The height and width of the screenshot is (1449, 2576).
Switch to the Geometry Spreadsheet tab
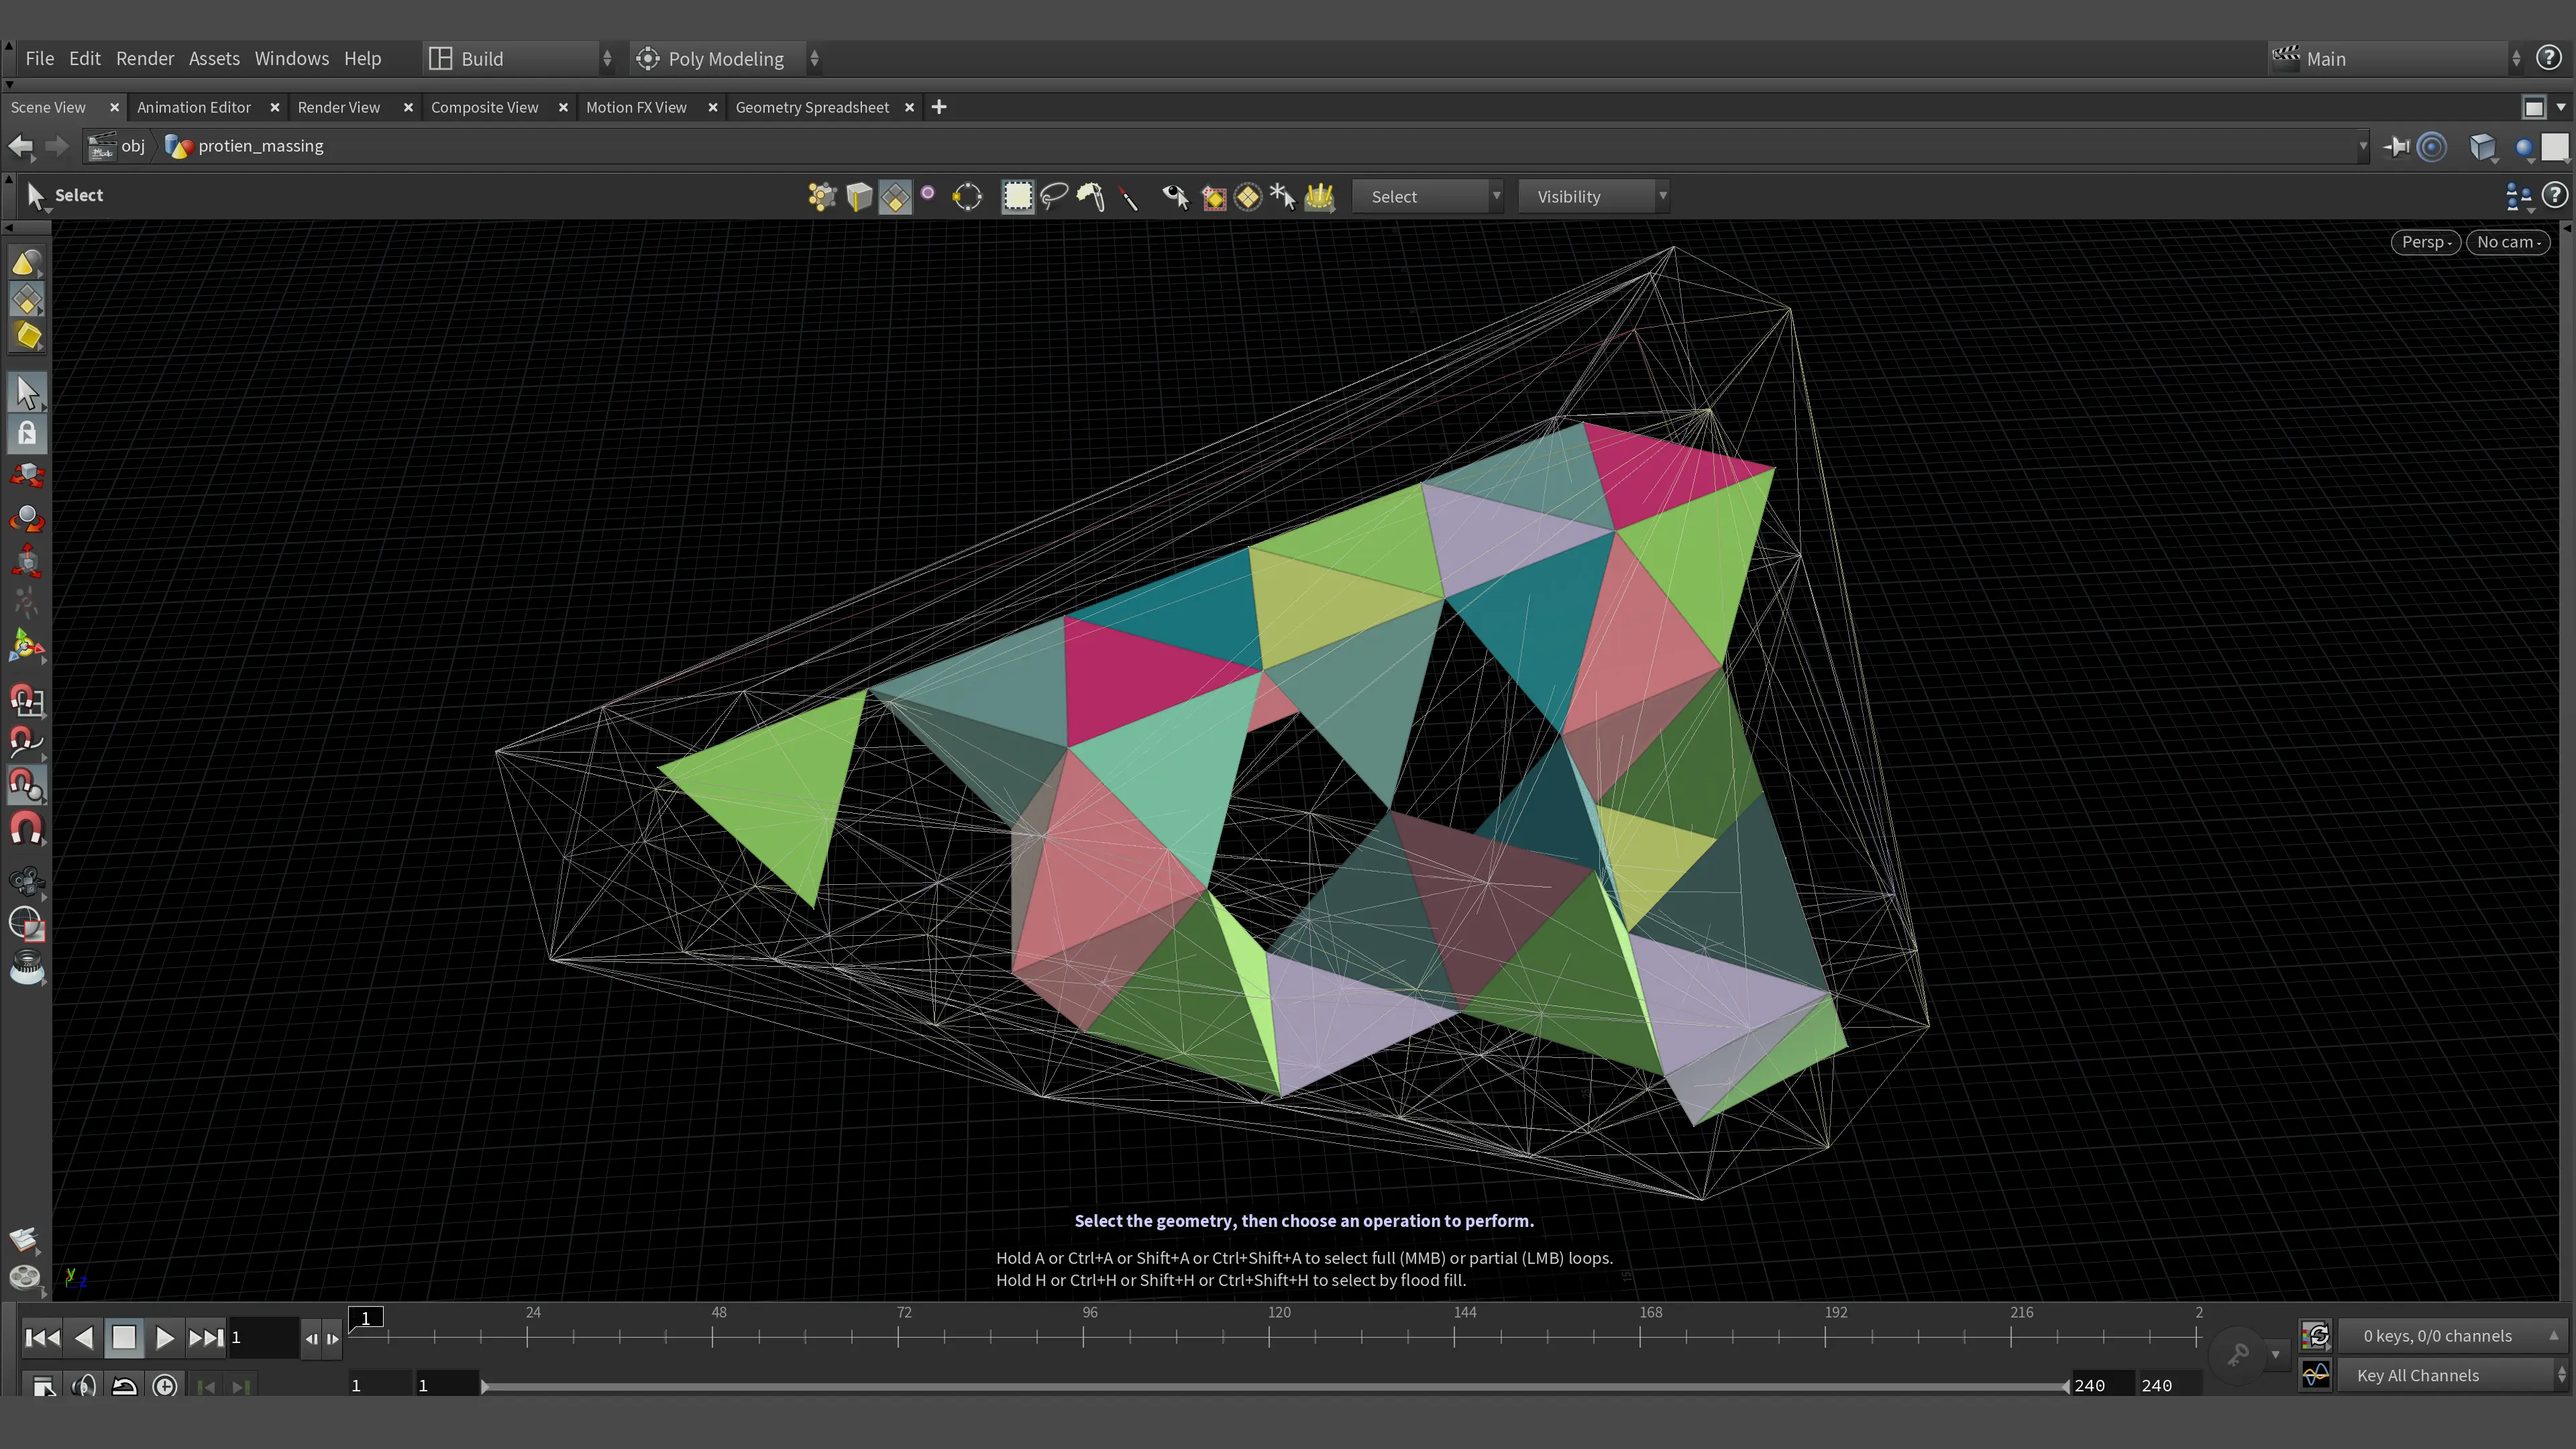pyautogui.click(x=812, y=107)
